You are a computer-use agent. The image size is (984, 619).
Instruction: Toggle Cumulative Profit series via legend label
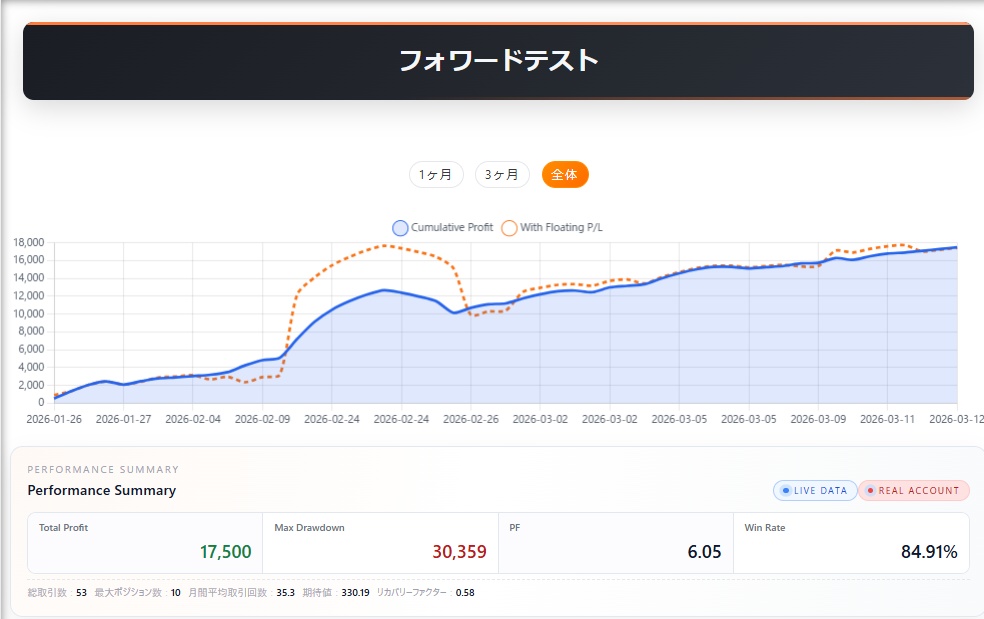pyautogui.click(x=452, y=228)
